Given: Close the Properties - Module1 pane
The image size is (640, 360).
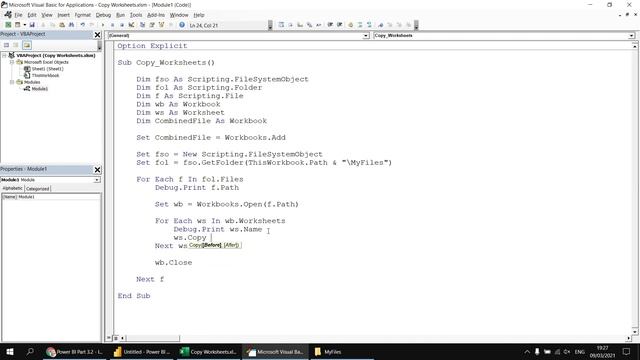Looking at the screenshot, I should [x=97, y=169].
